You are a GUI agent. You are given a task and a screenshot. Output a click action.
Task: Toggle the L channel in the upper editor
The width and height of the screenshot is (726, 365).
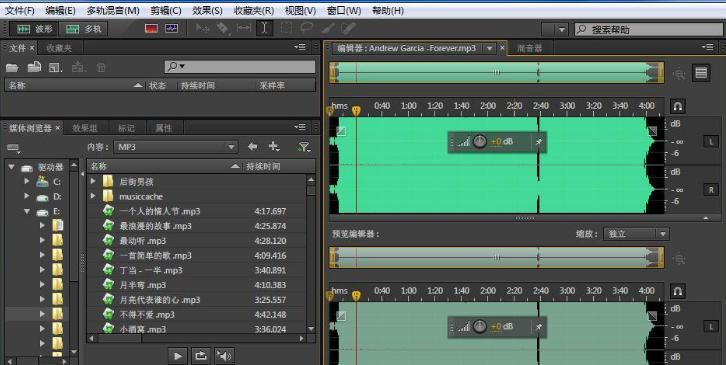[711, 141]
